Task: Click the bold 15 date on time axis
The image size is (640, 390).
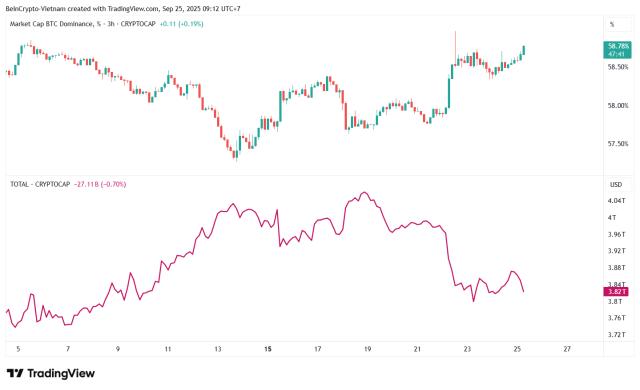Action: point(268,349)
